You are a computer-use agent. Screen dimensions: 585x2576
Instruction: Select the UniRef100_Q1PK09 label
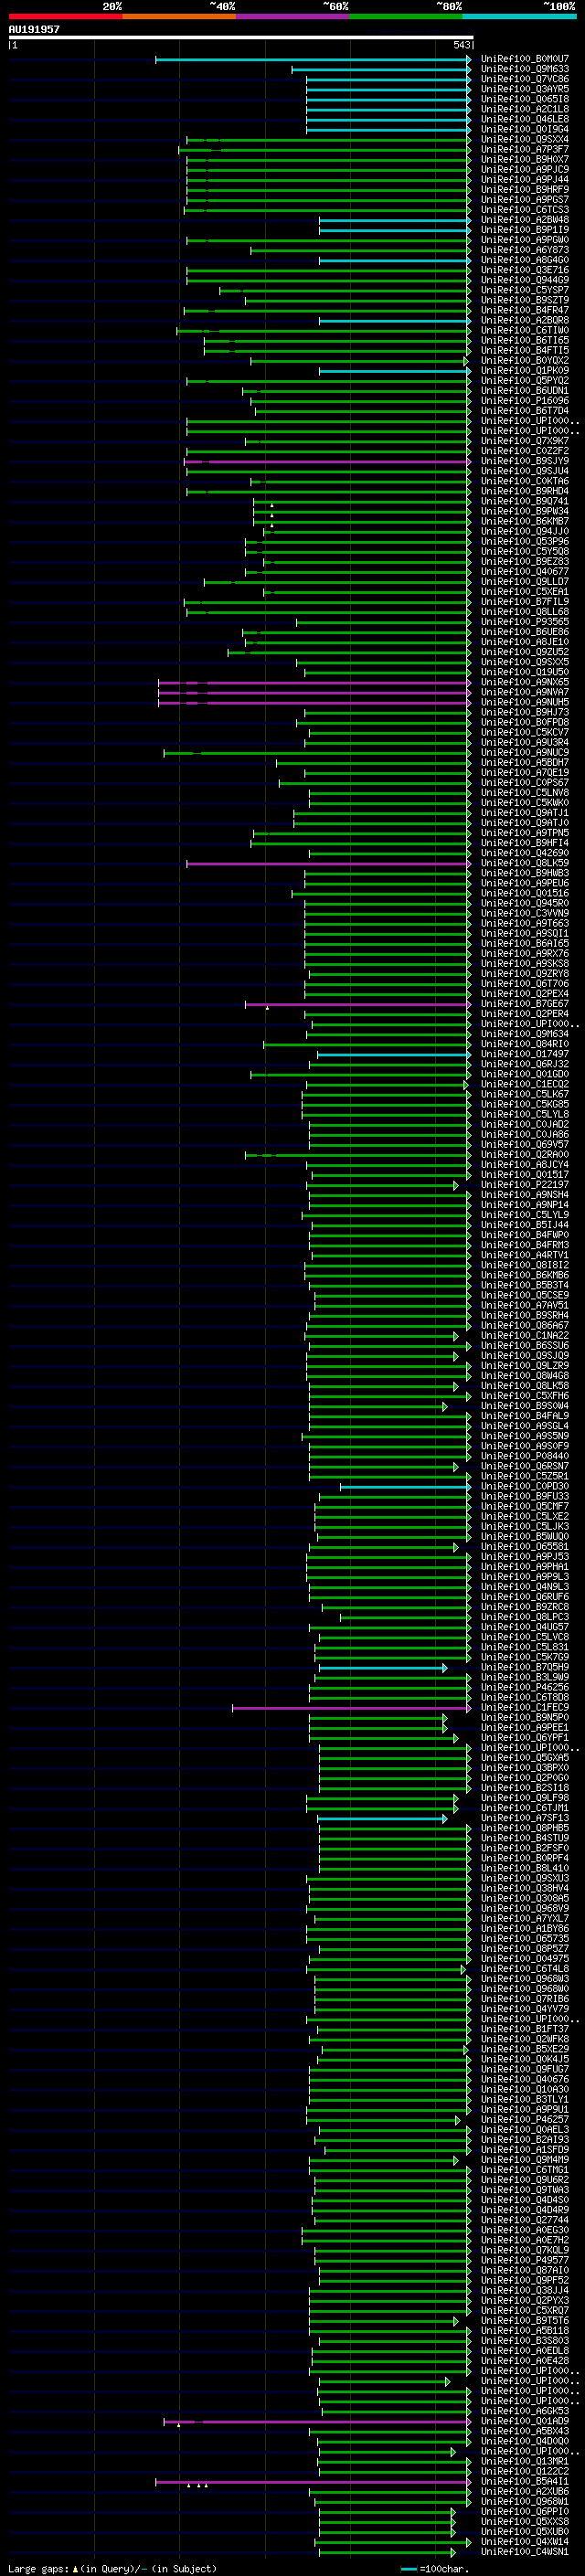[x=524, y=370]
